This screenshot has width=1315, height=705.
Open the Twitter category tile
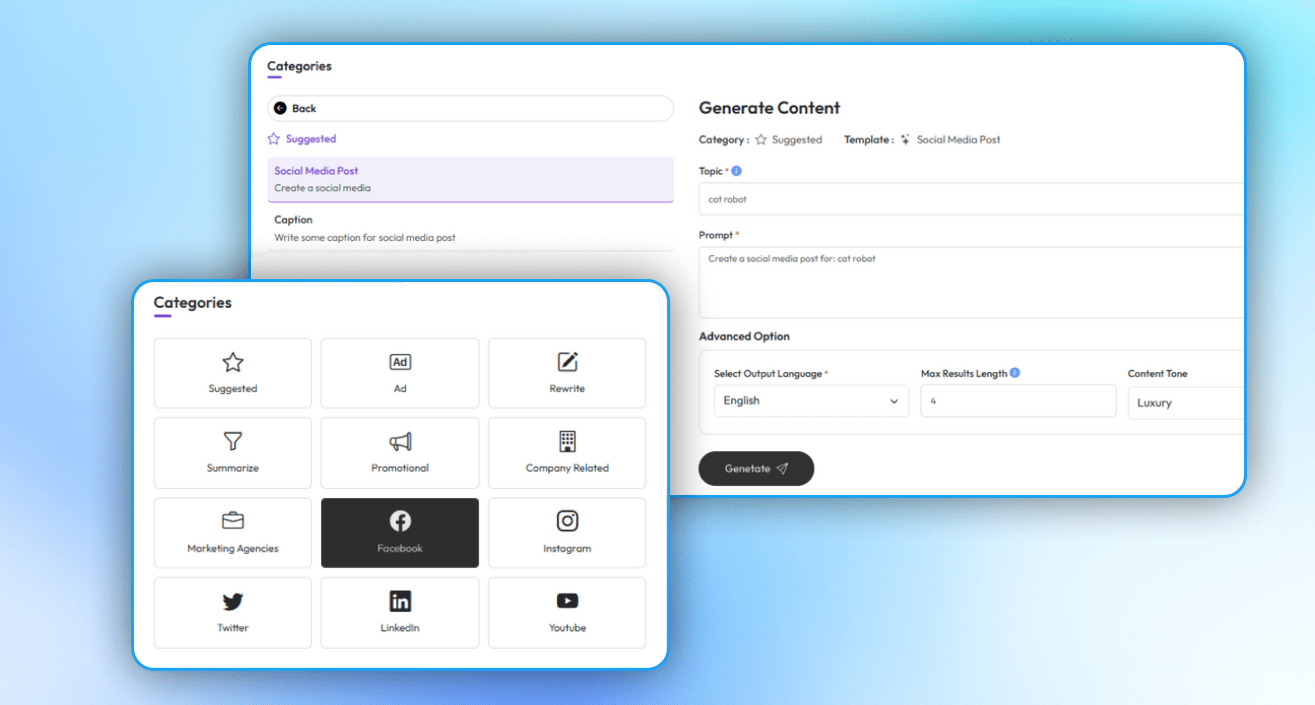232,612
